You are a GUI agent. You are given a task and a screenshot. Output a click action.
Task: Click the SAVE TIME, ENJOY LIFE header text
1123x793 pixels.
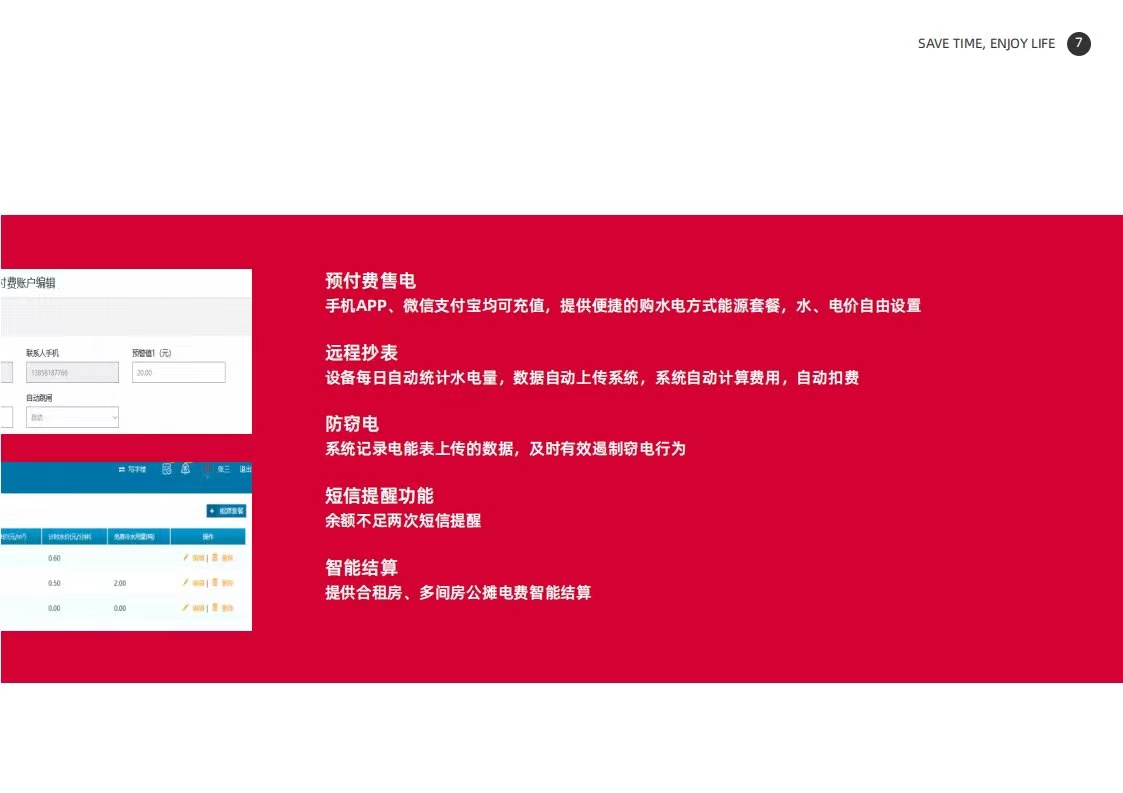click(x=986, y=44)
